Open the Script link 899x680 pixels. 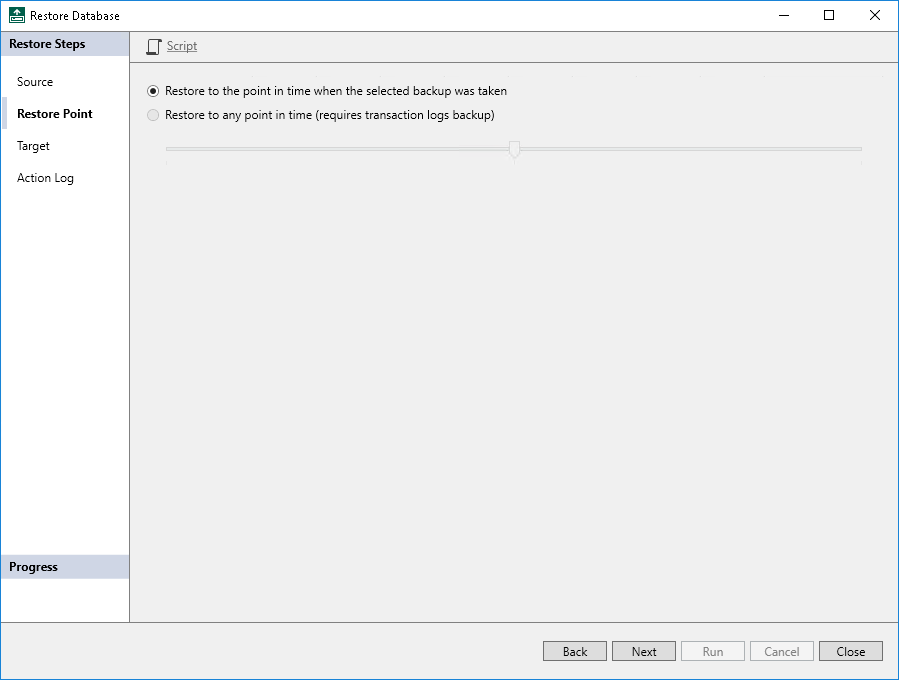pos(181,46)
